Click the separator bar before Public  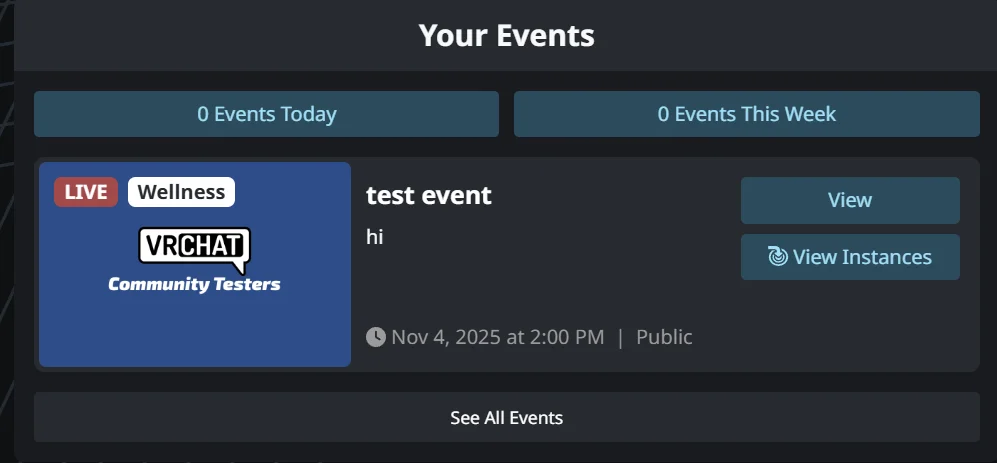620,337
